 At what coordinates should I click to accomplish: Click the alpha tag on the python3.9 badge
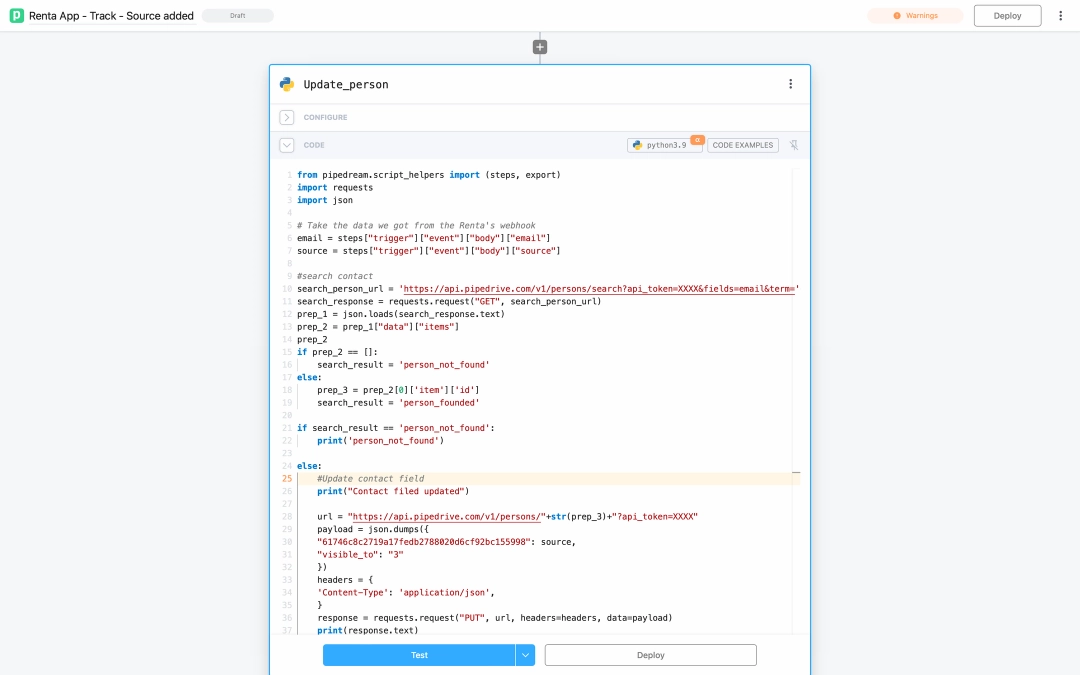point(697,141)
